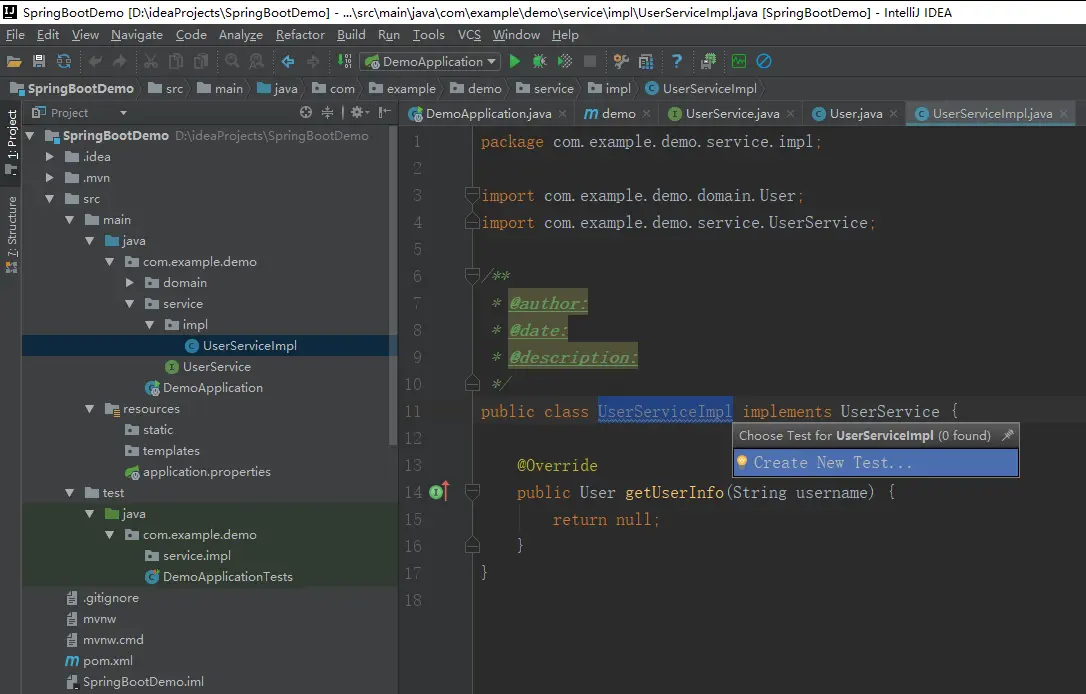Open the Refactor menu
Image resolution: width=1086 pixels, height=694 pixels.
pos(300,35)
